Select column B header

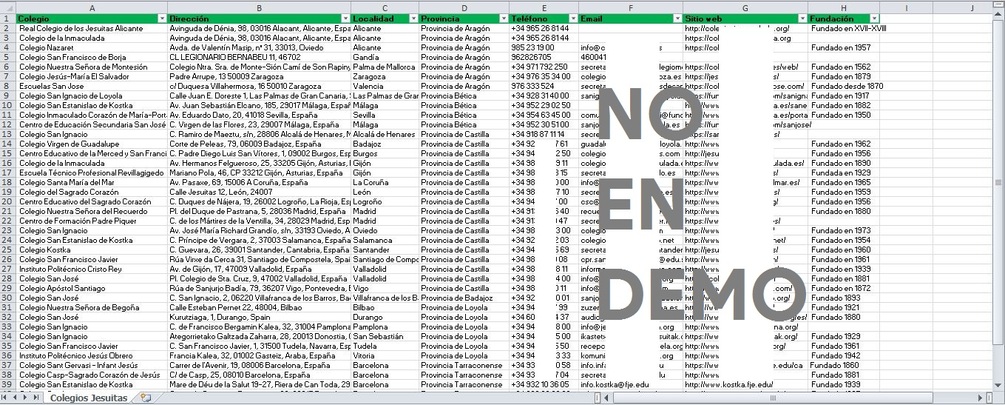259,8
